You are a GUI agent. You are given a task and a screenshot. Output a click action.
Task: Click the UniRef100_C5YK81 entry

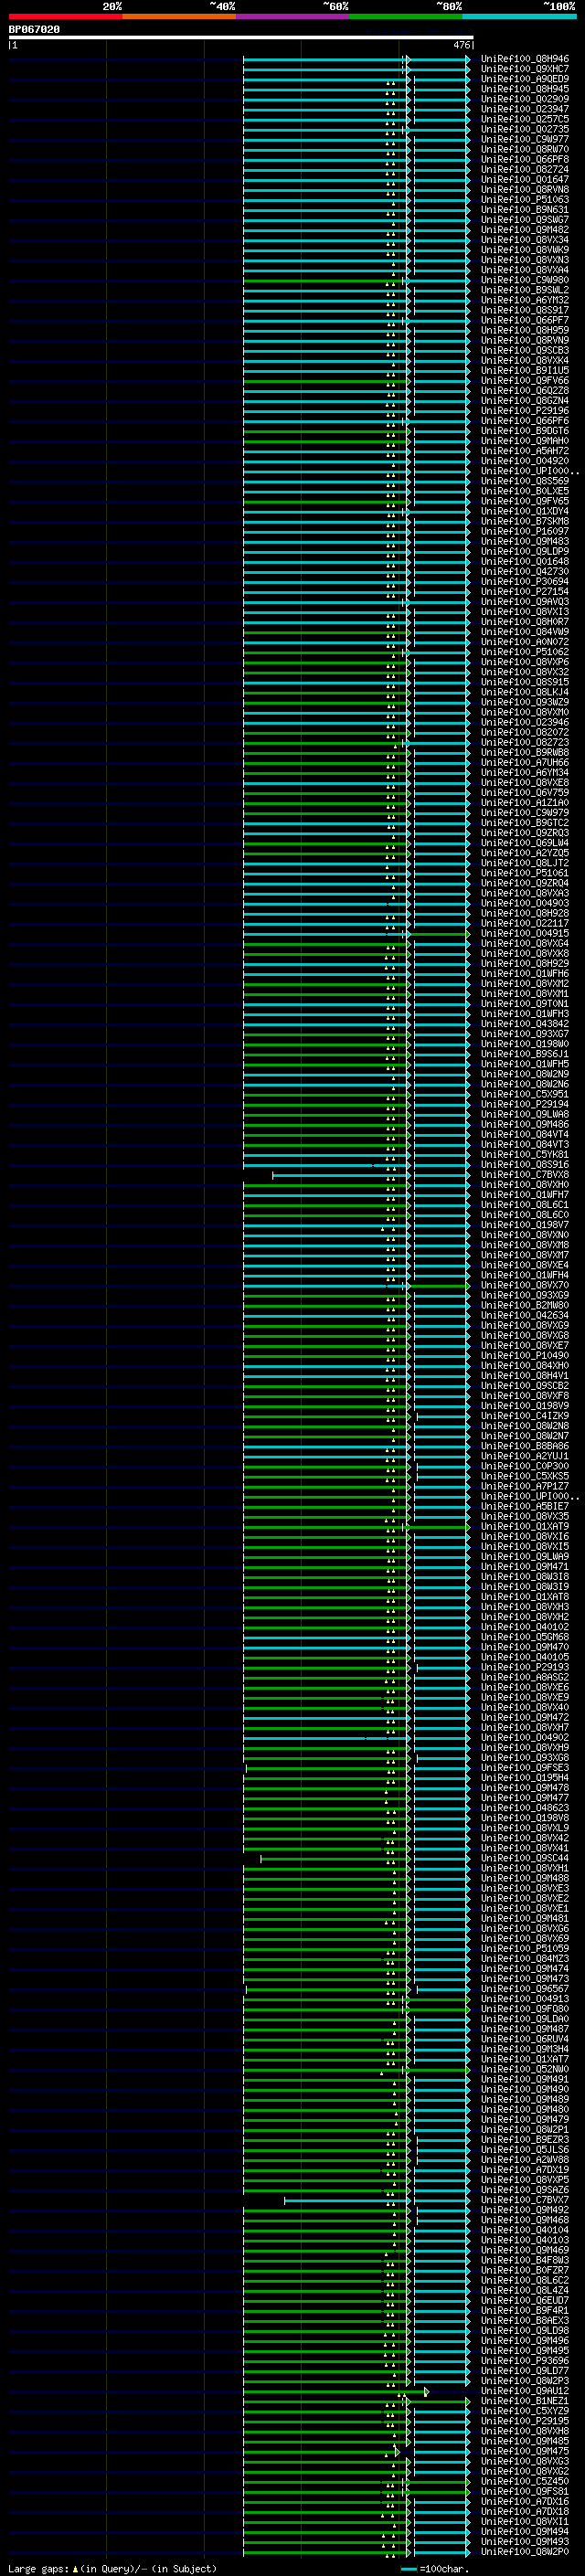(x=525, y=1154)
